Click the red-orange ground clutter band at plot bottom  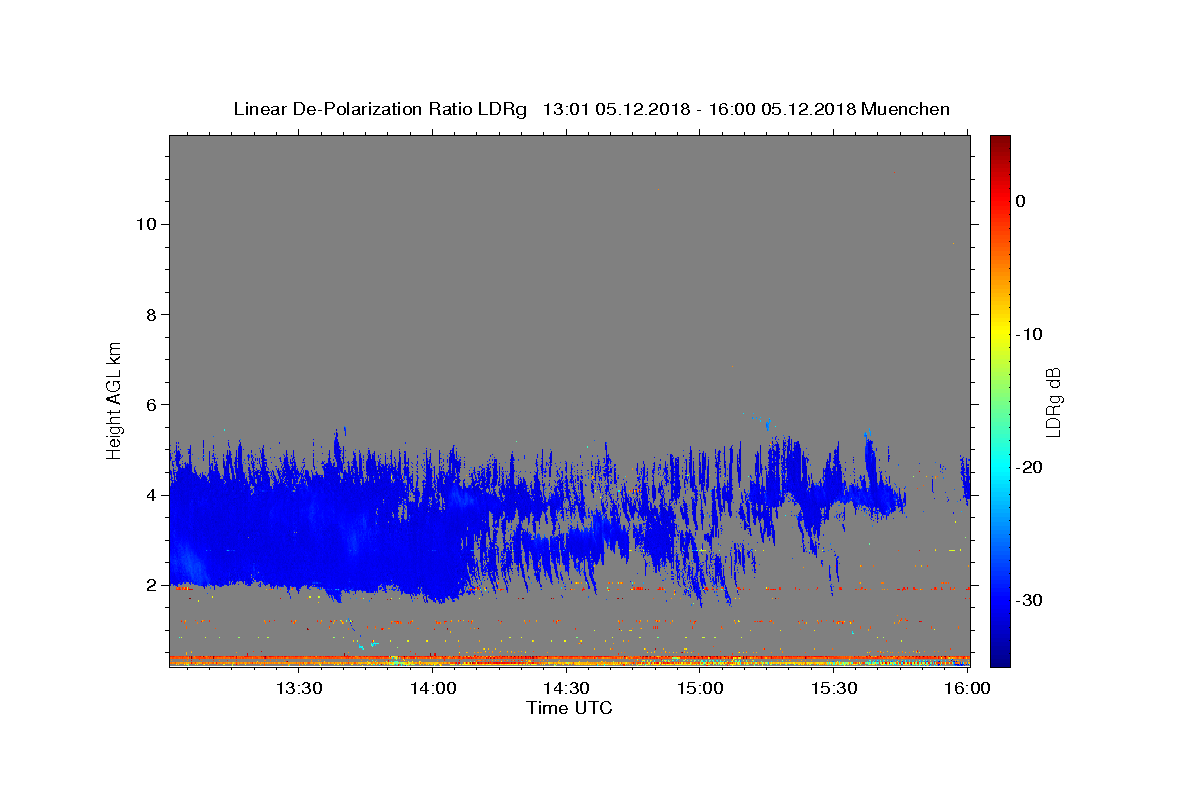click(569, 659)
